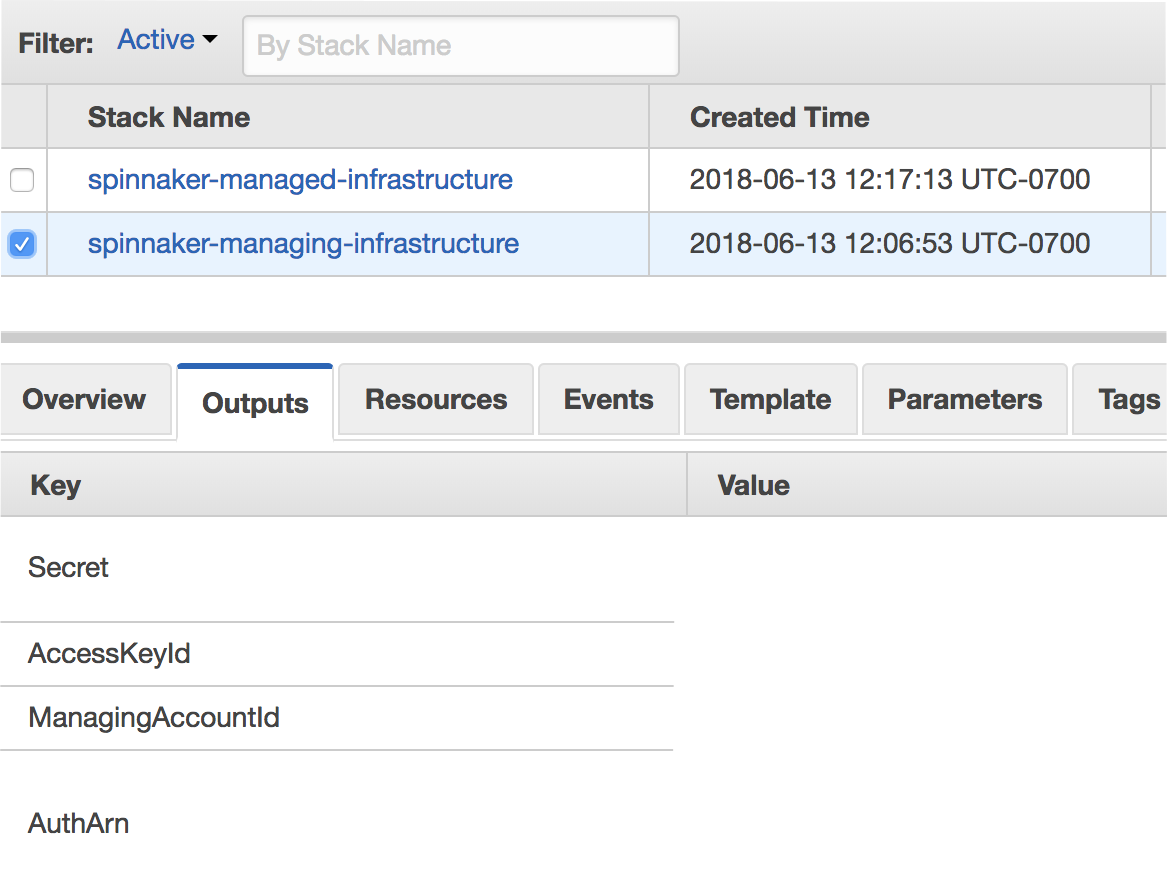
Task: View the Parameters tab
Action: [964, 399]
